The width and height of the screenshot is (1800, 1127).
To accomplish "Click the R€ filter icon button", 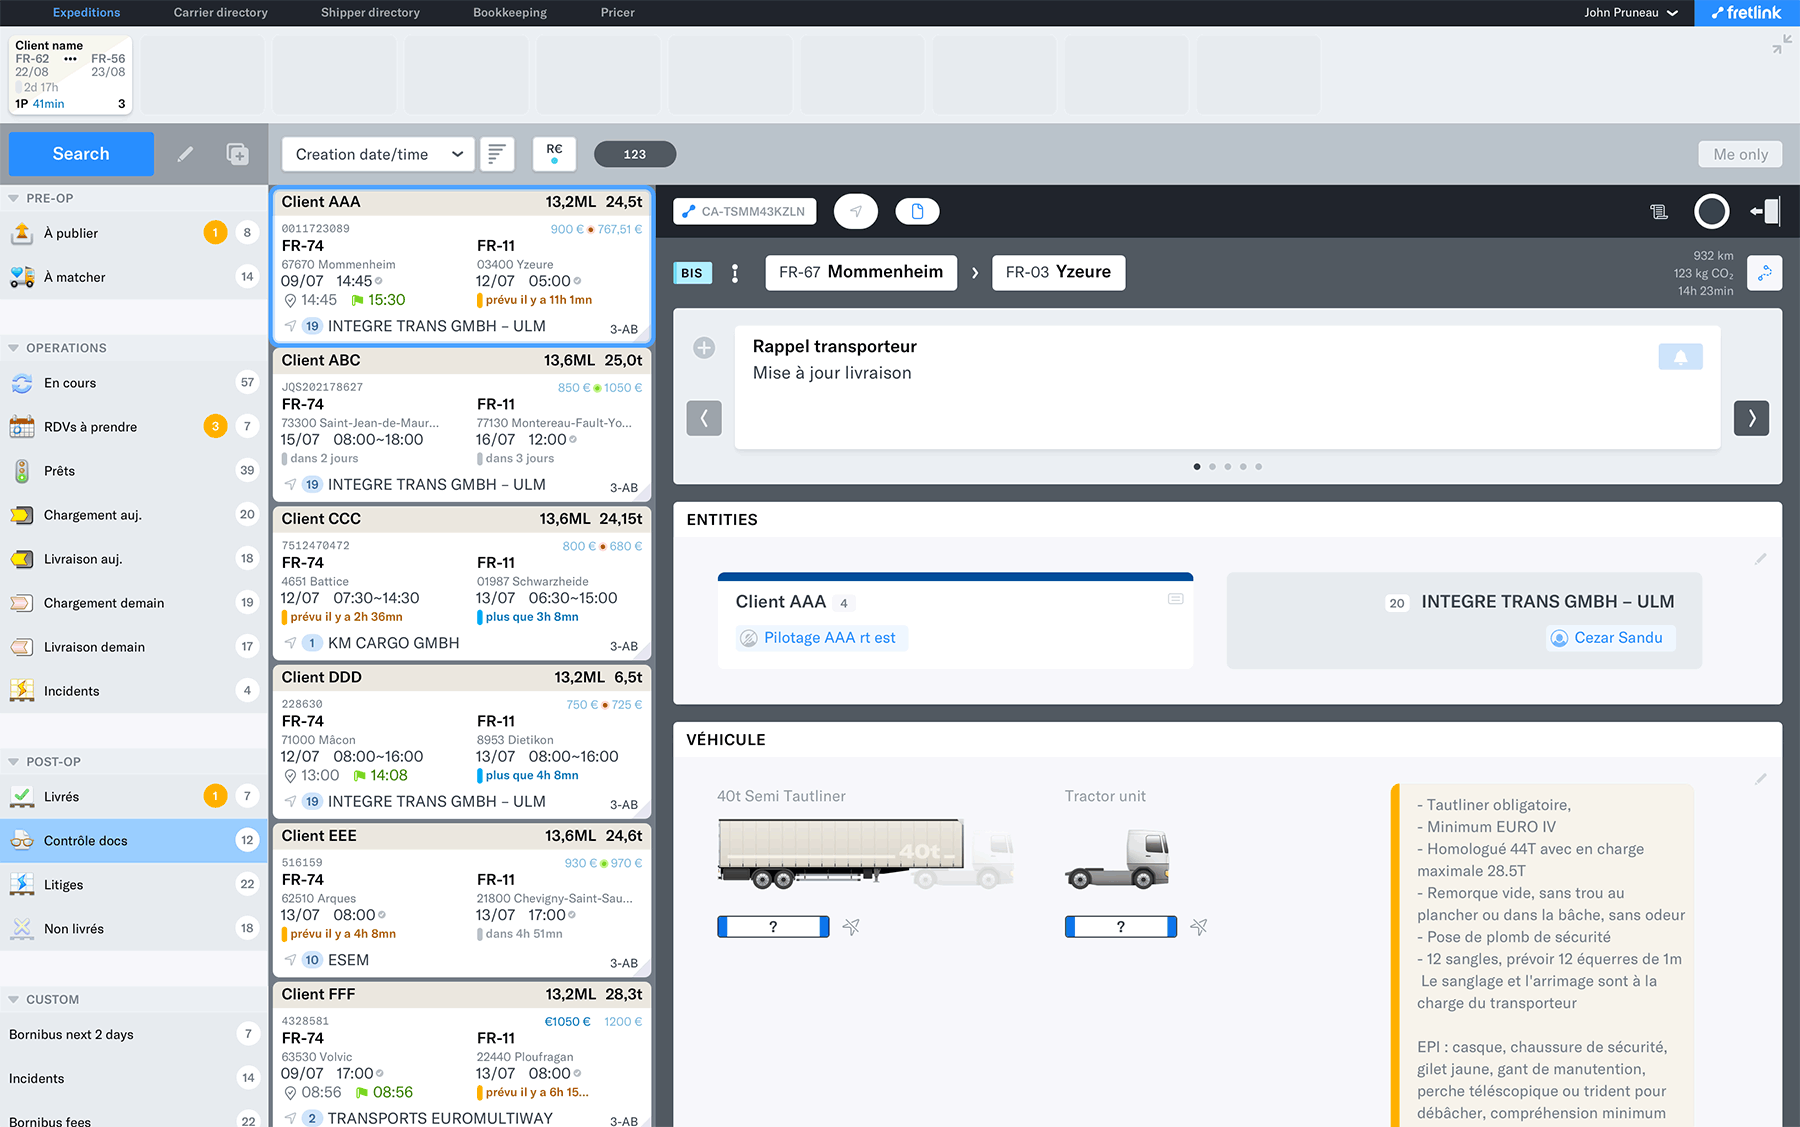I will pos(554,153).
